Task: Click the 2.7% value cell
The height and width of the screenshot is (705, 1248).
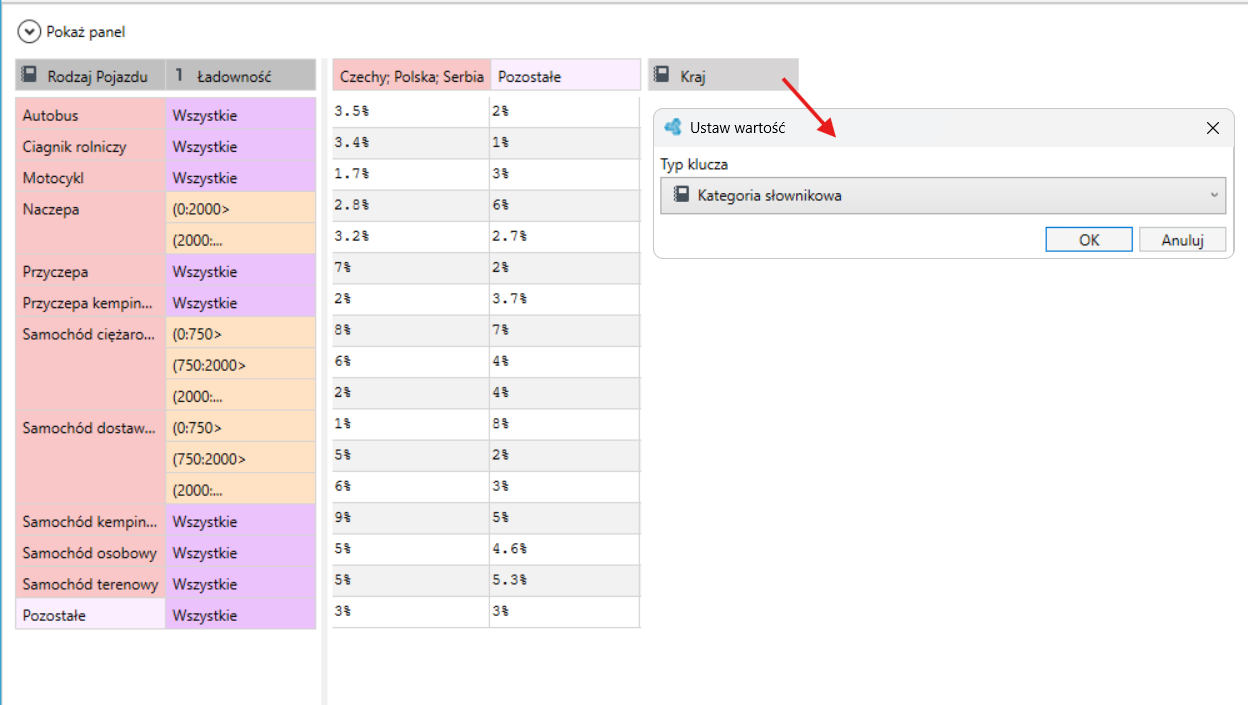Action: 565,237
